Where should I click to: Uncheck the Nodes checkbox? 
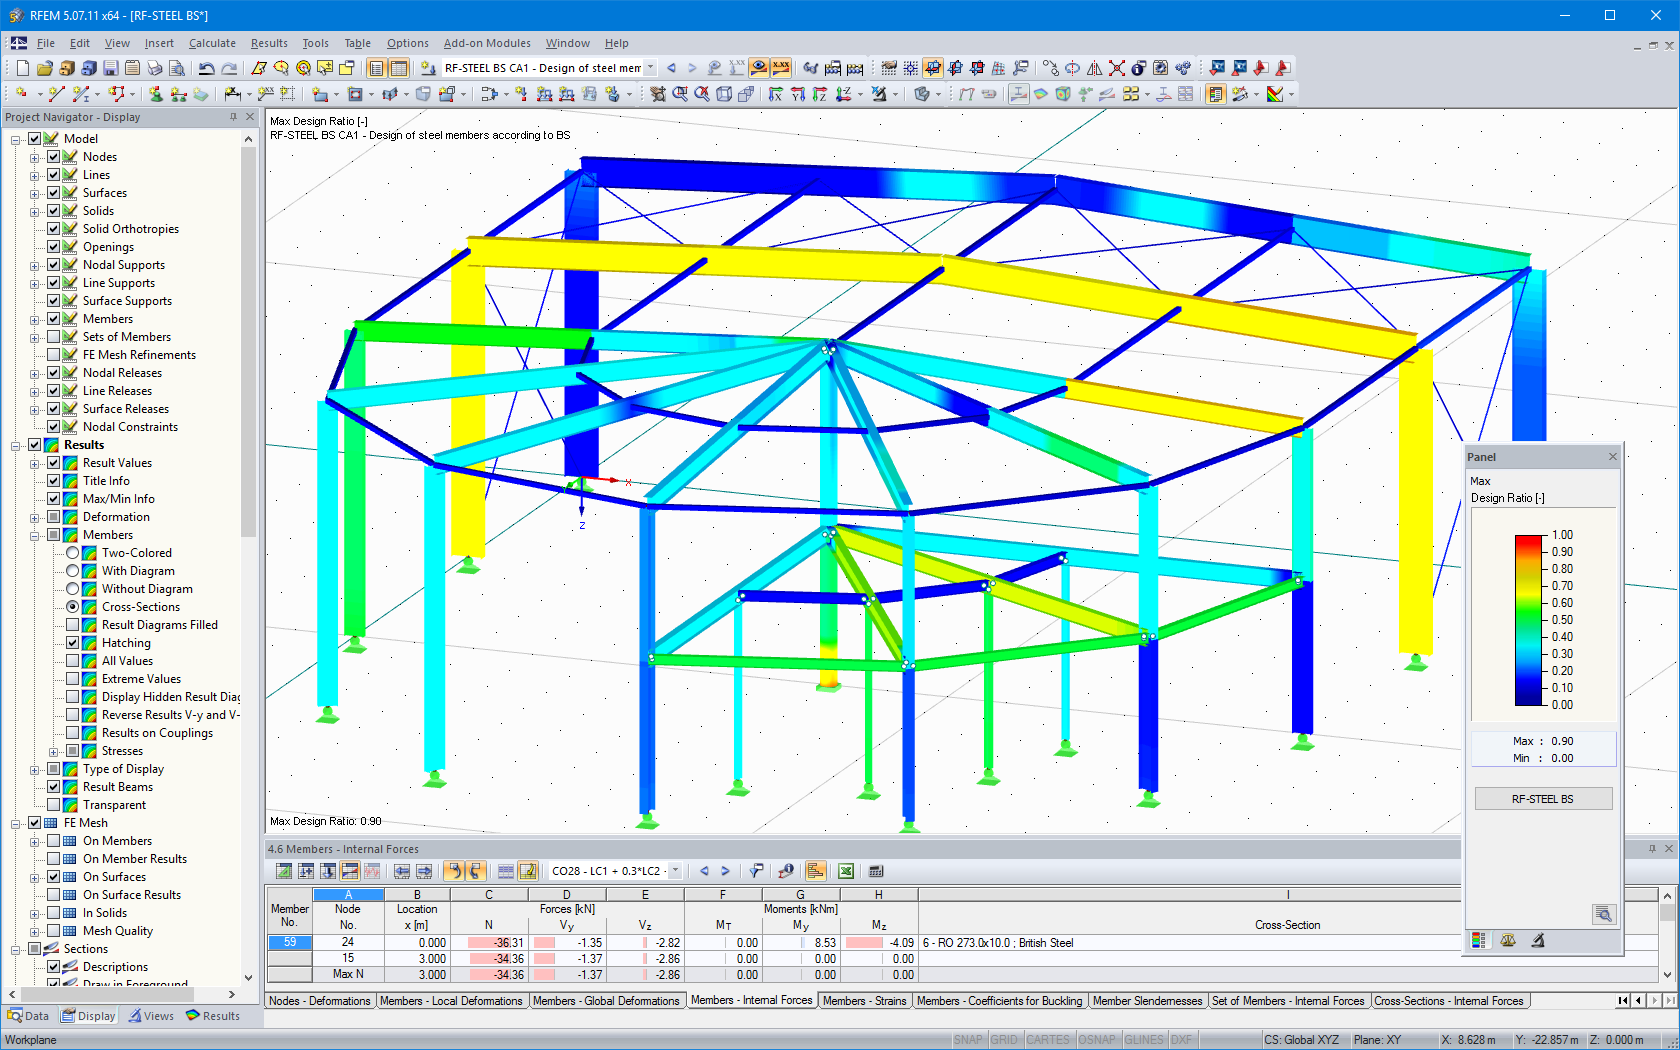[x=54, y=157]
